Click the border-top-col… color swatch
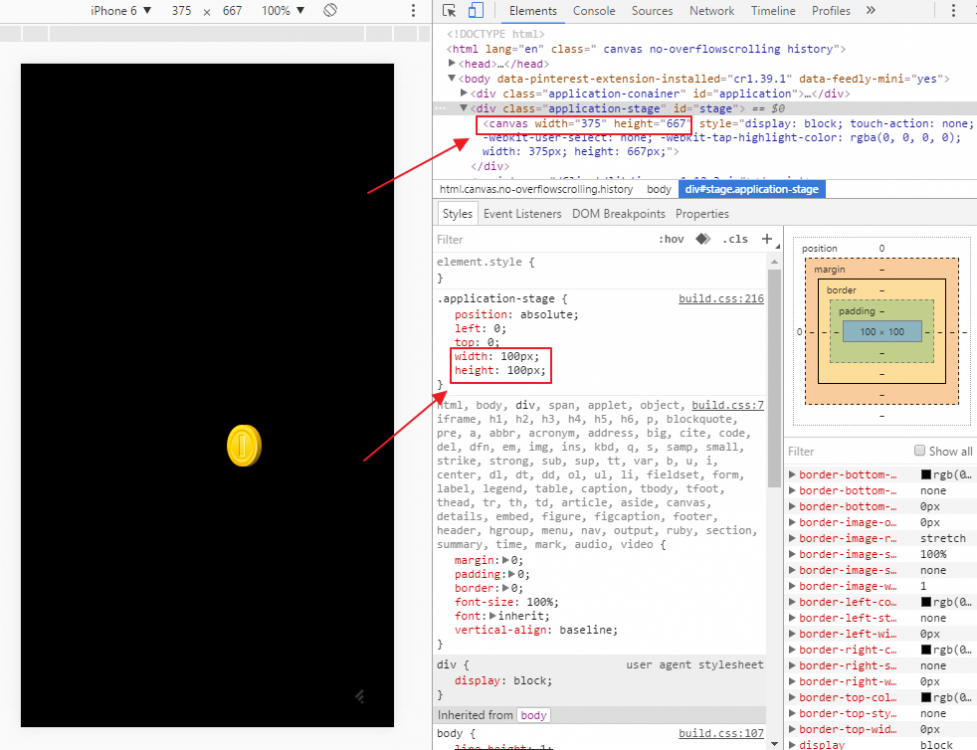 point(926,698)
